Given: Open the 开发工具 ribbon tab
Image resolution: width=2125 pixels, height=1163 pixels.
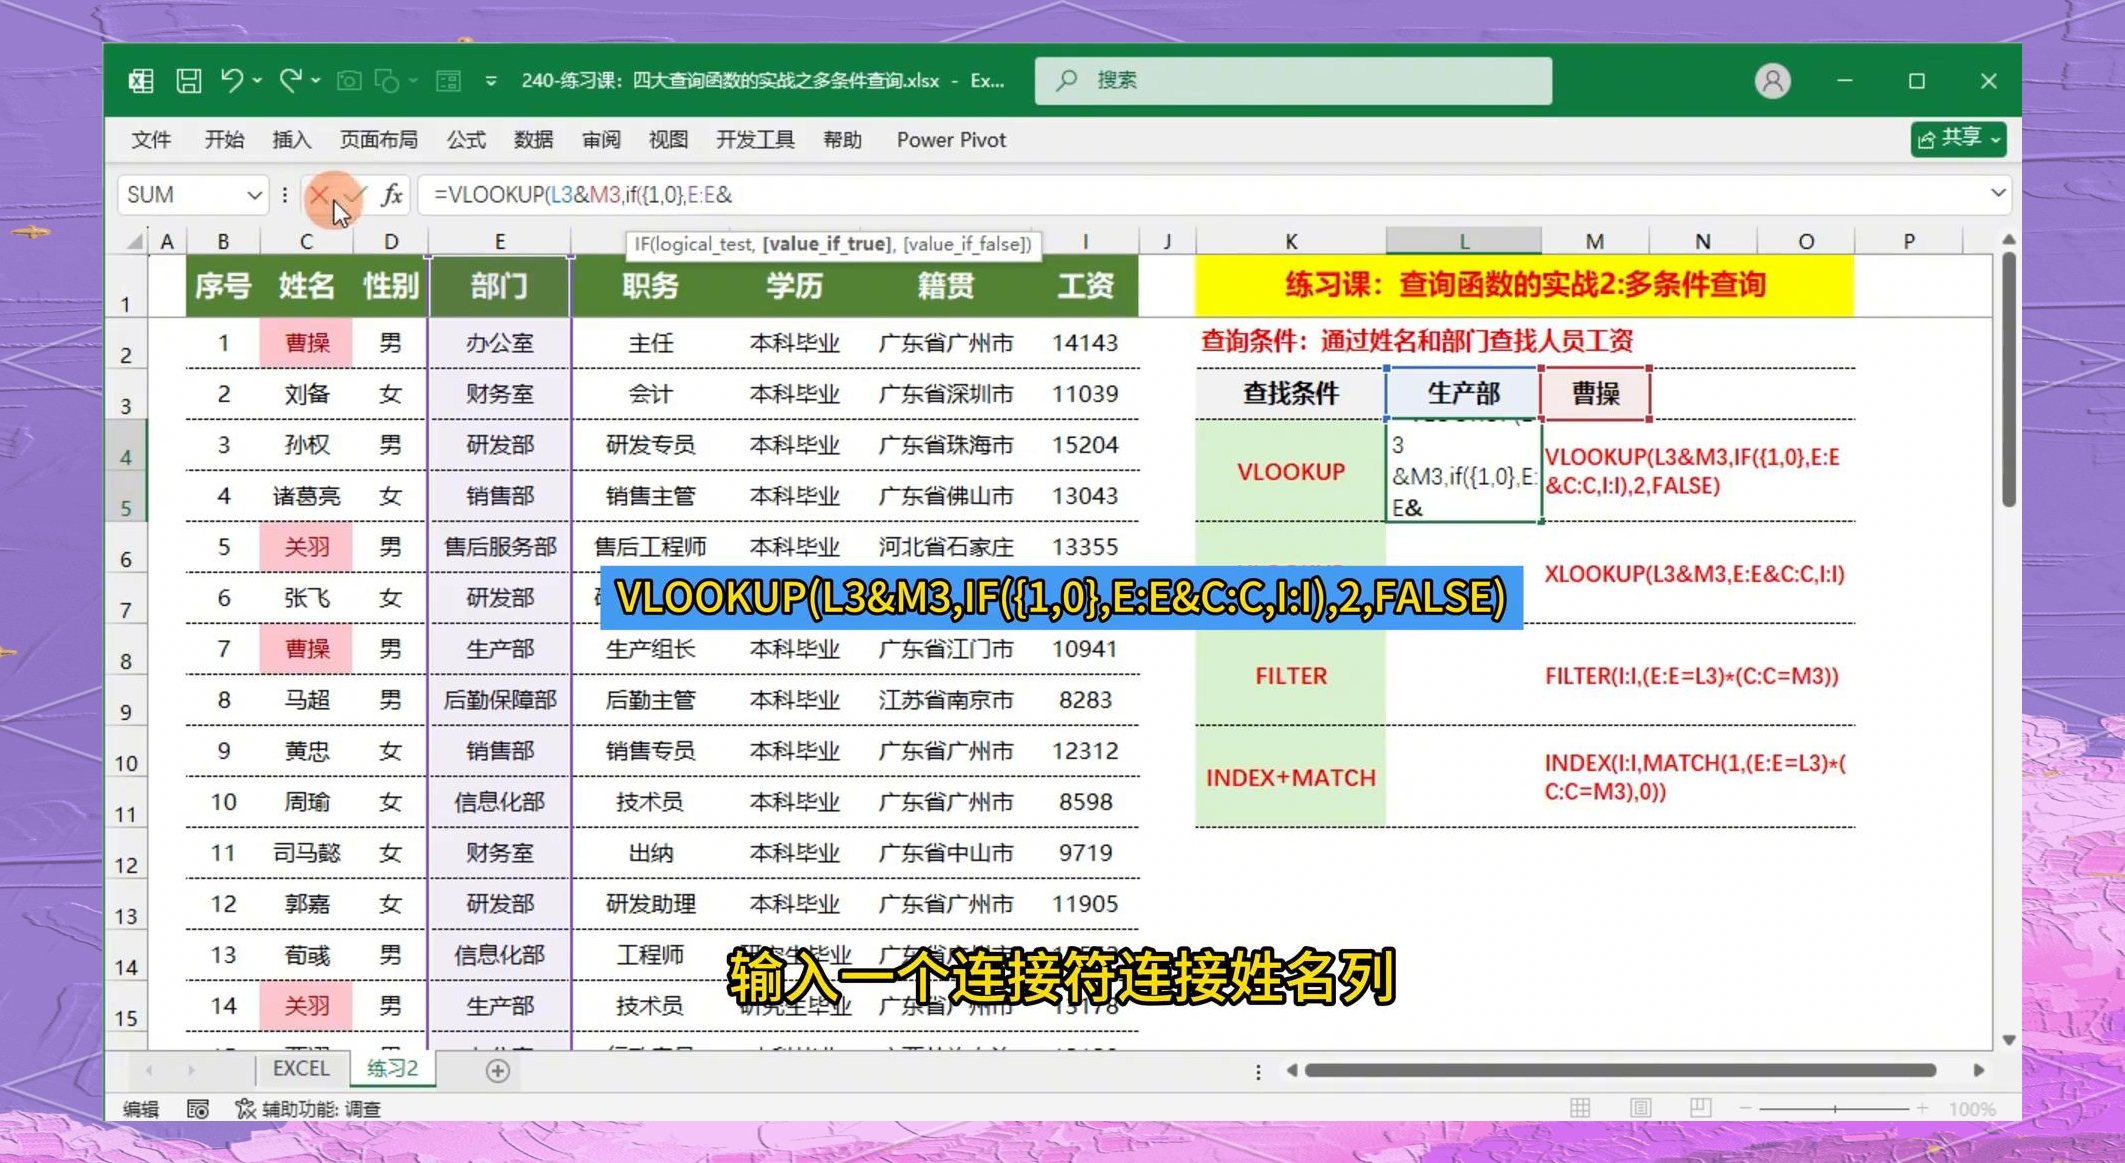Looking at the screenshot, I should (x=755, y=140).
